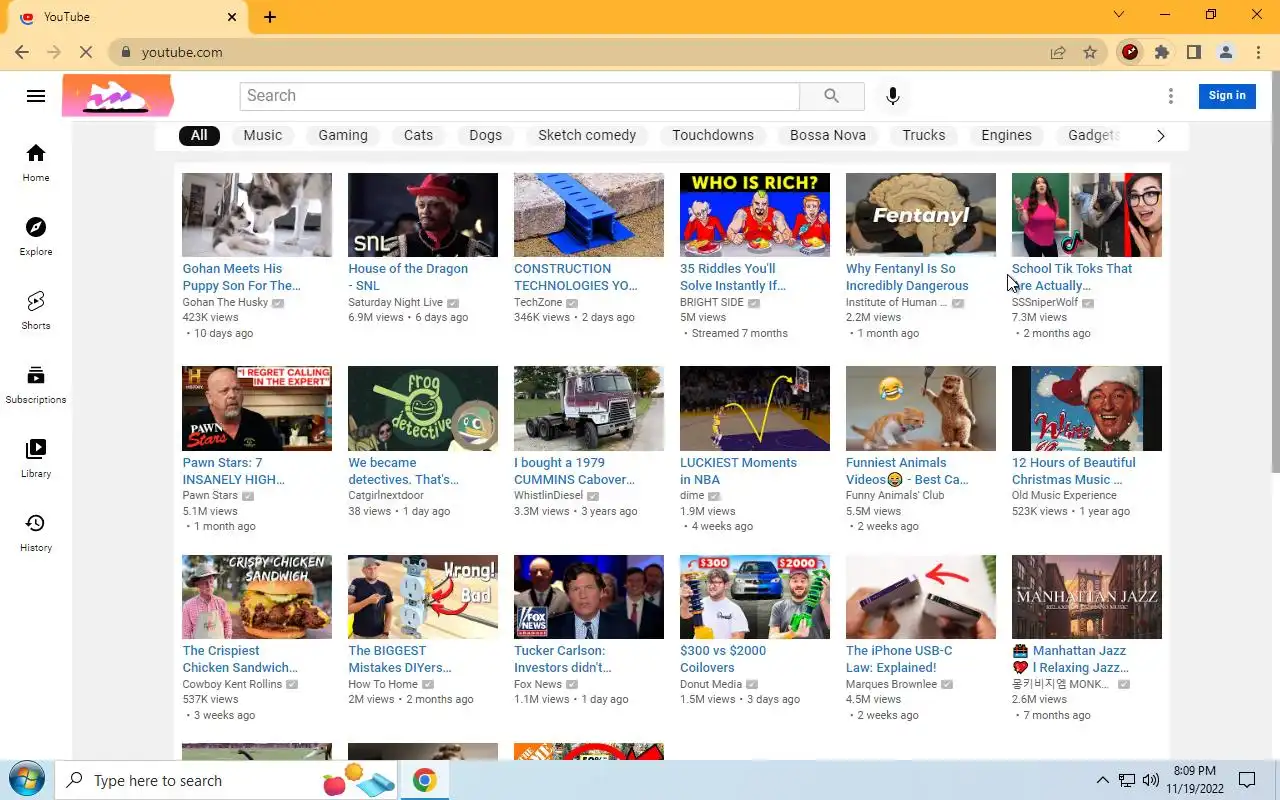Bookmark this page with star icon
Image resolution: width=1280 pixels, height=800 pixels.
point(1090,52)
